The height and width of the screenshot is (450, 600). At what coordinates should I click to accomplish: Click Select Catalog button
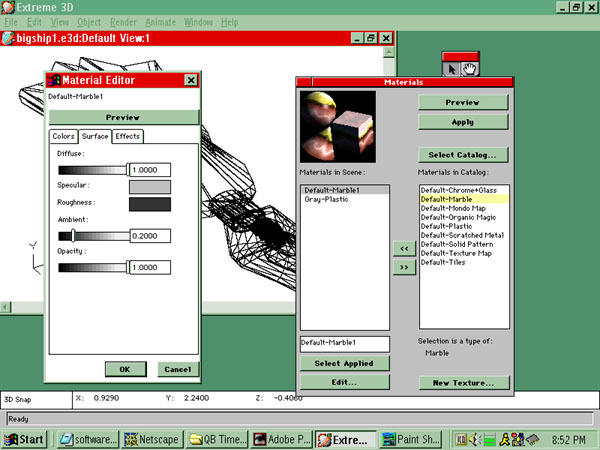click(x=463, y=155)
